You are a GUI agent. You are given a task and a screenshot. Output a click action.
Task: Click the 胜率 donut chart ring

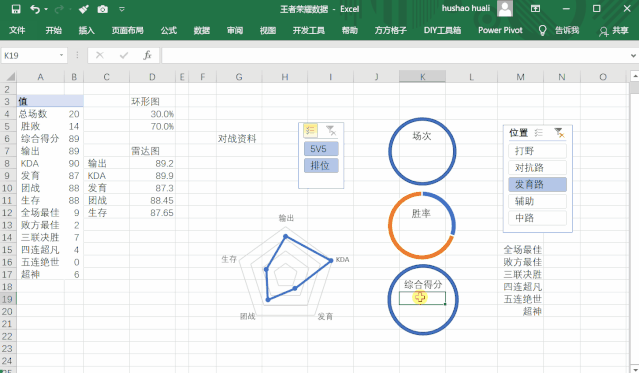[x=390, y=225]
